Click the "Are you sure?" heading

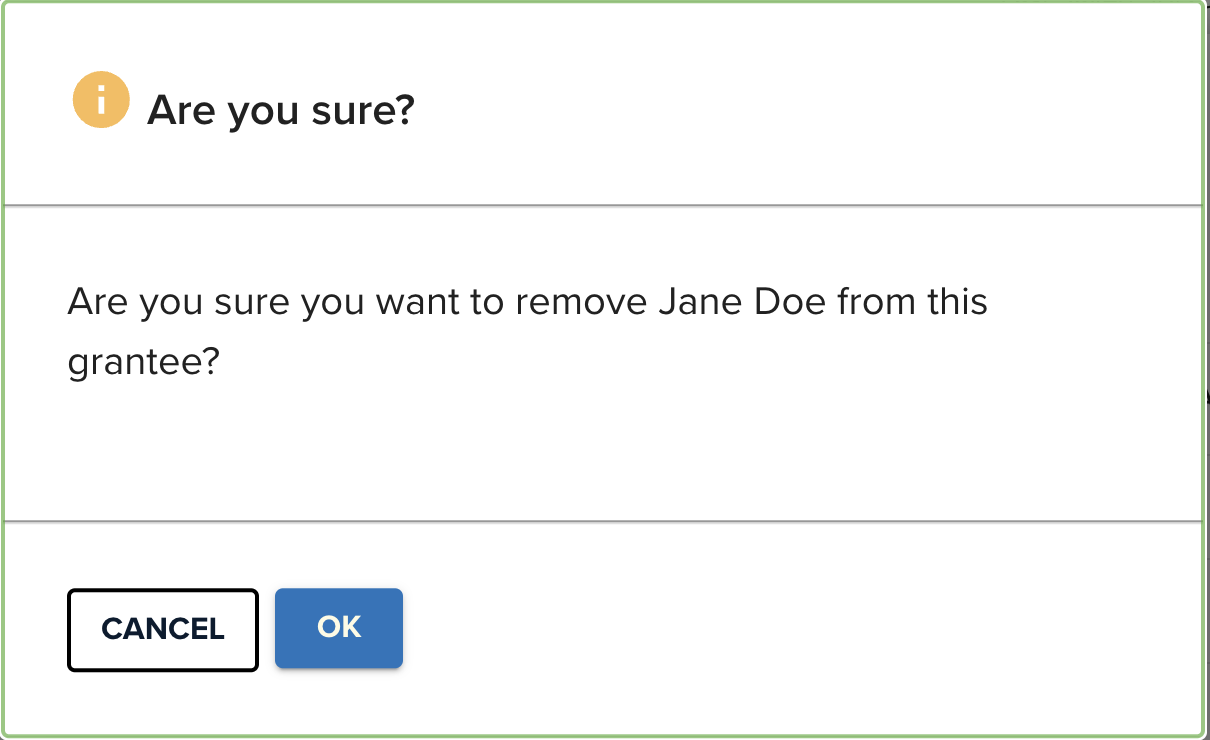click(x=280, y=110)
